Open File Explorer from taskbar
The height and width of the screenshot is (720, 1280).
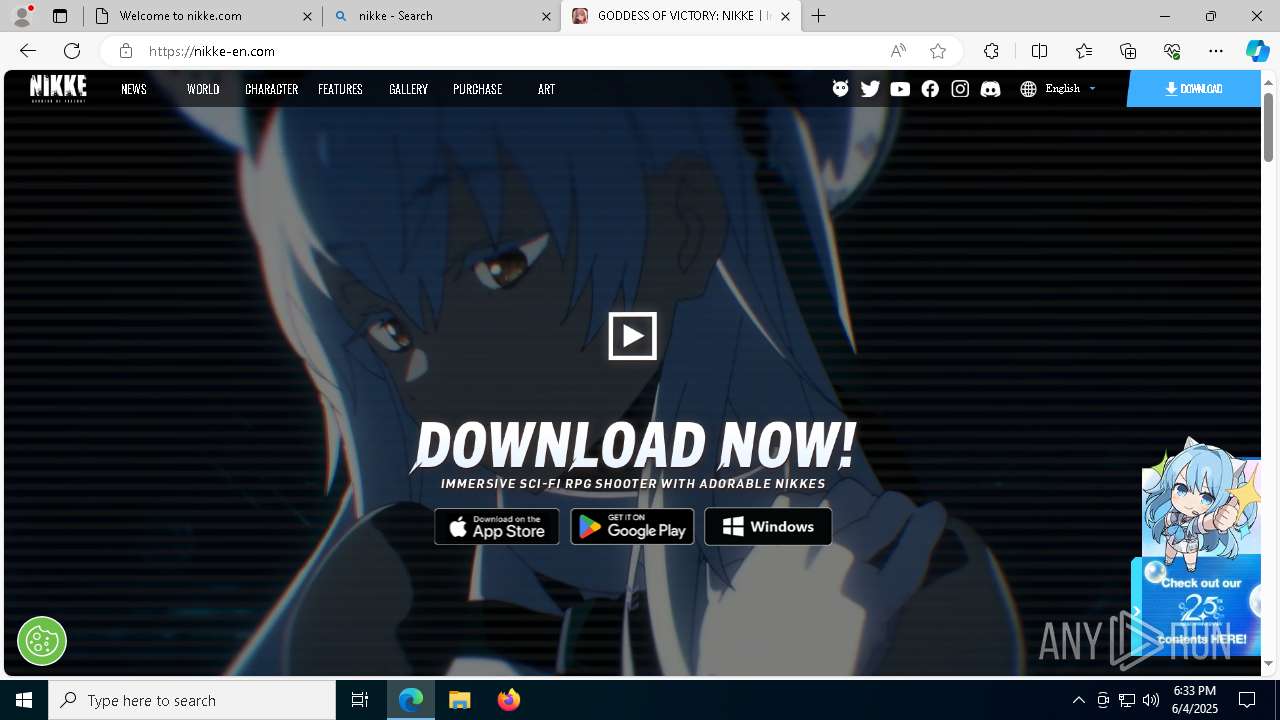[460, 700]
